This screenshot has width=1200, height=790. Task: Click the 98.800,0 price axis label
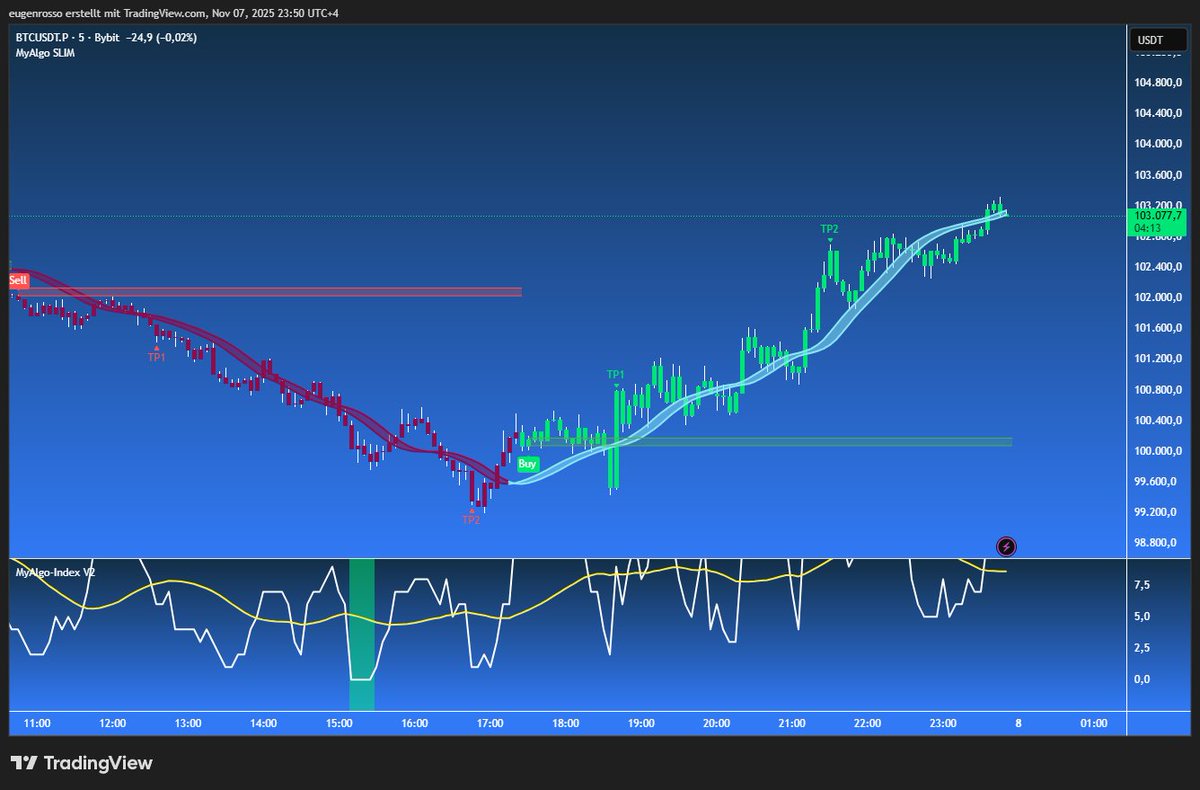[x=1157, y=544]
